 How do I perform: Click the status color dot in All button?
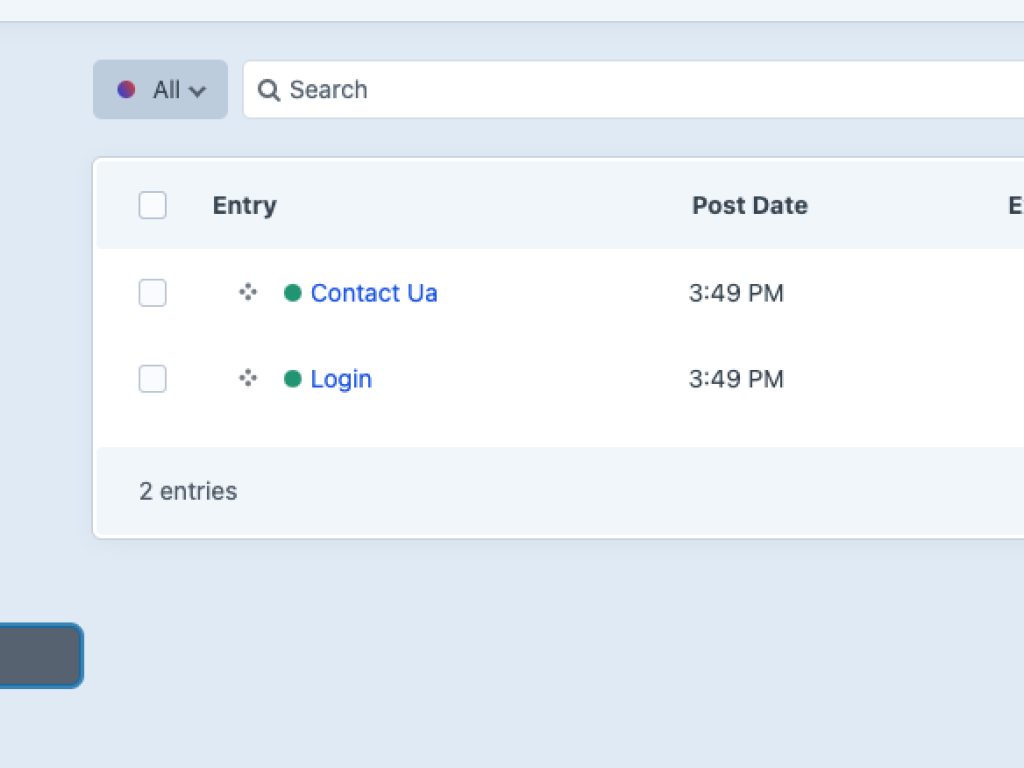126,90
